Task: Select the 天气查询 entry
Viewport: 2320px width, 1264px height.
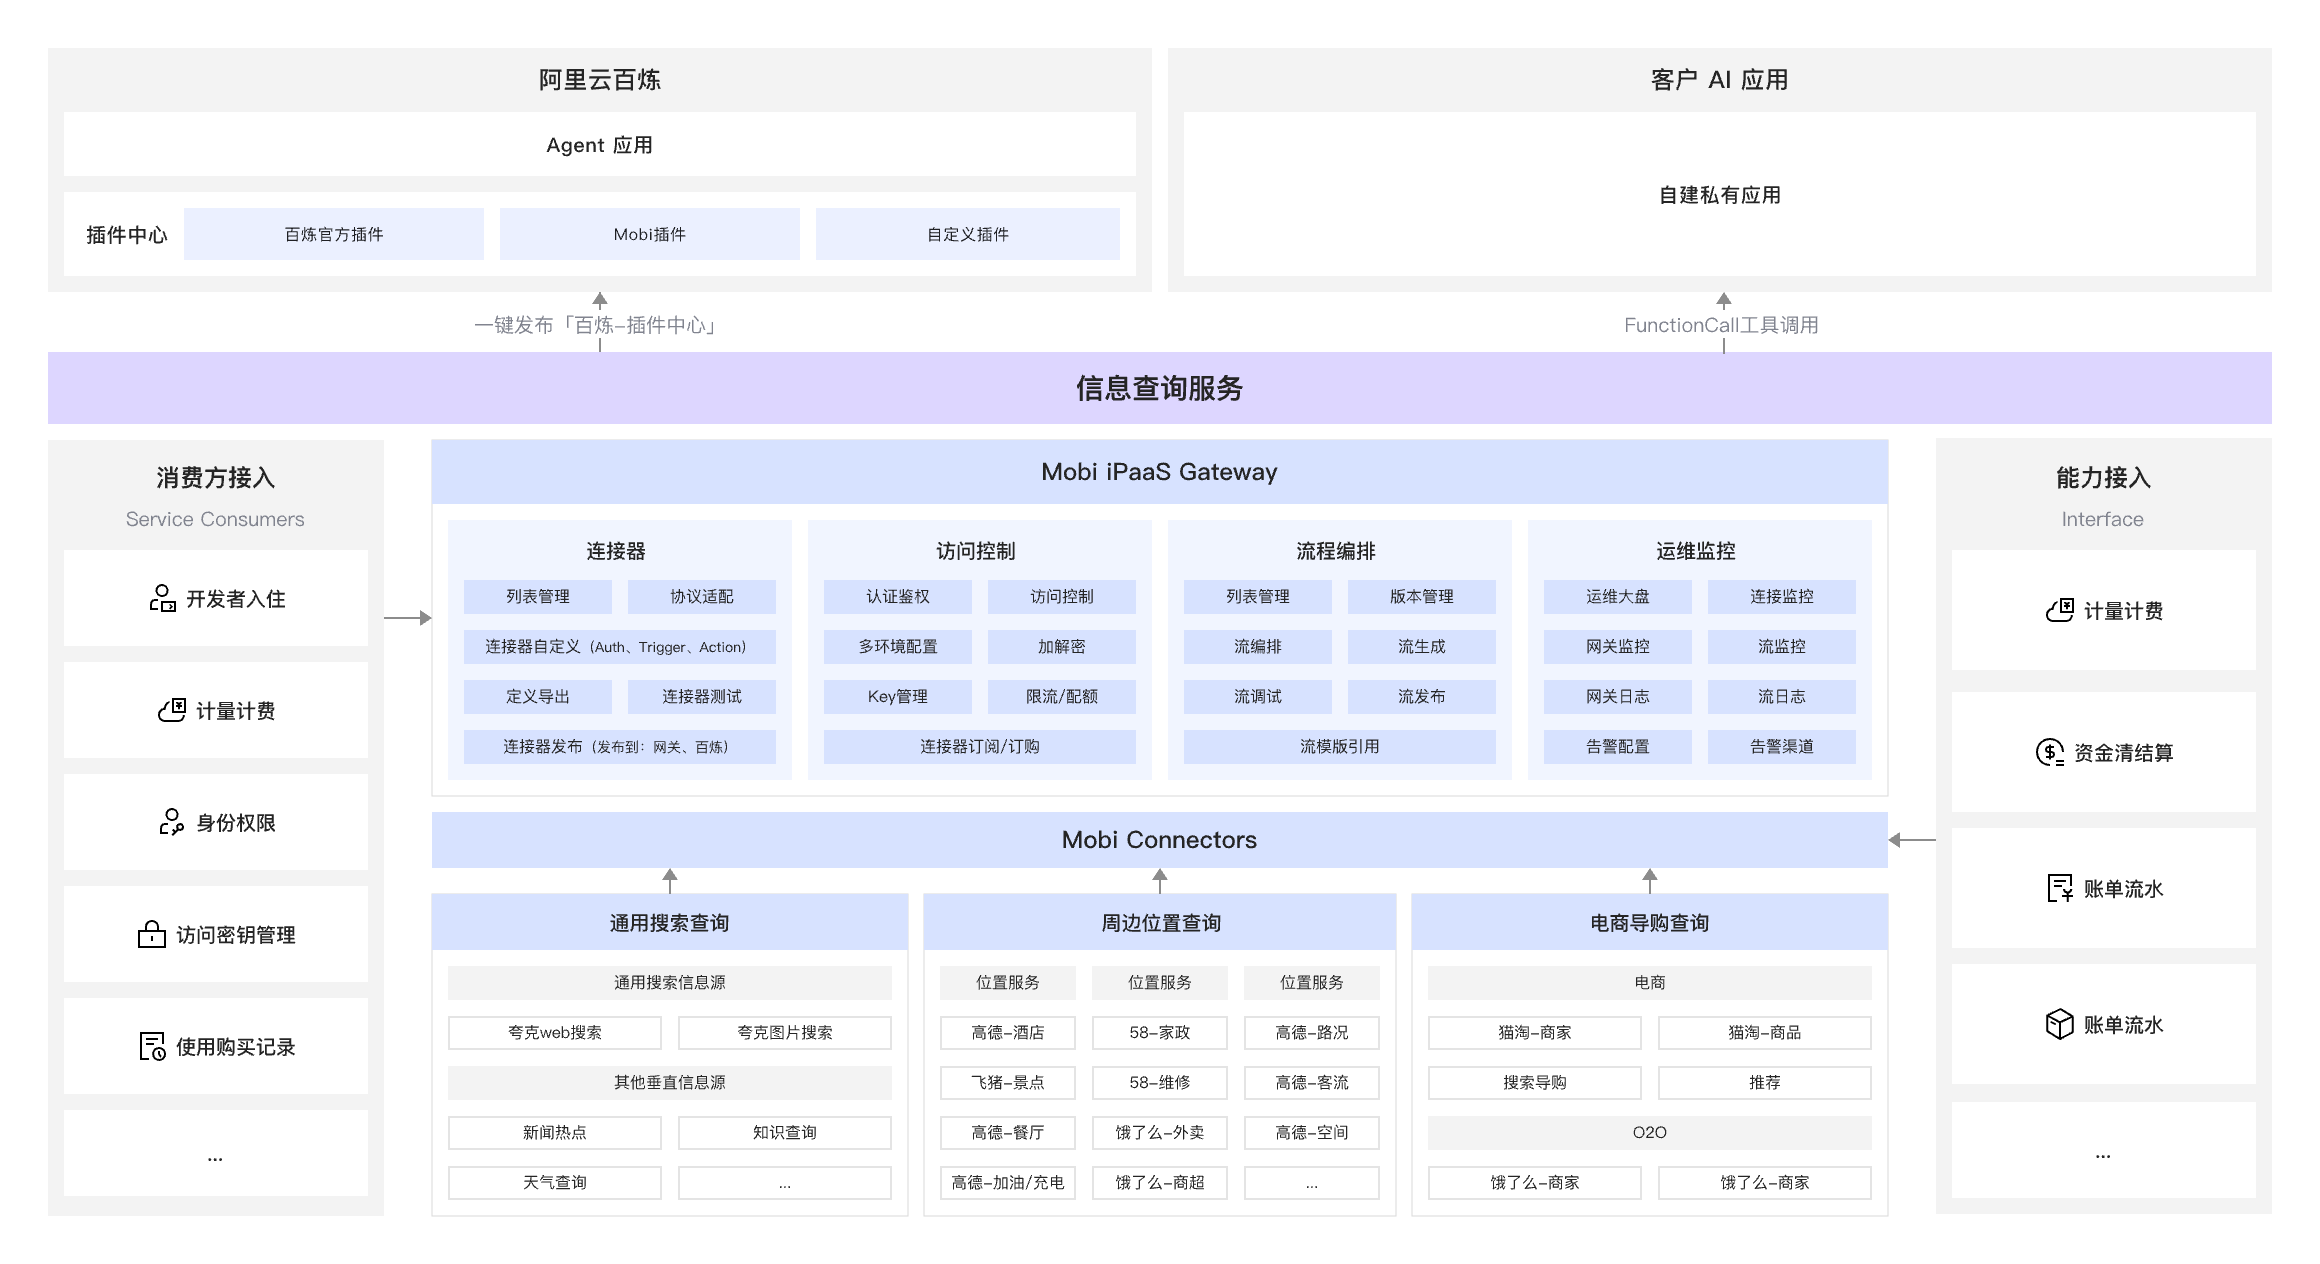Action: click(554, 1182)
